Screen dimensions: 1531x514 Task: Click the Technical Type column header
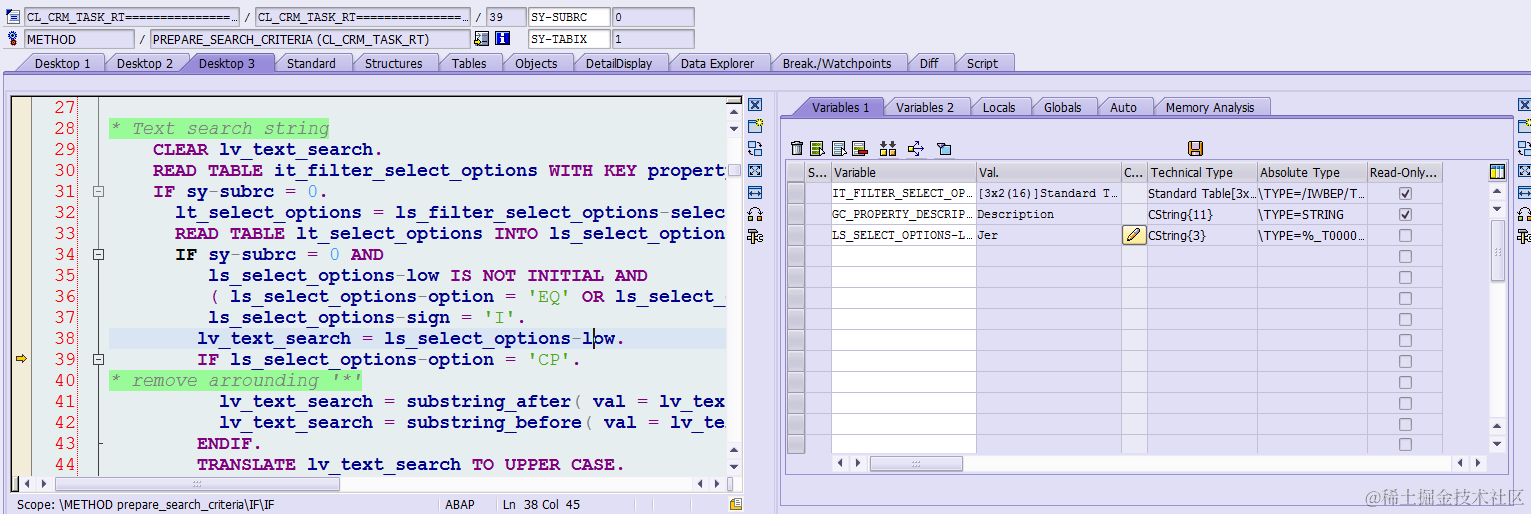(x=1202, y=172)
